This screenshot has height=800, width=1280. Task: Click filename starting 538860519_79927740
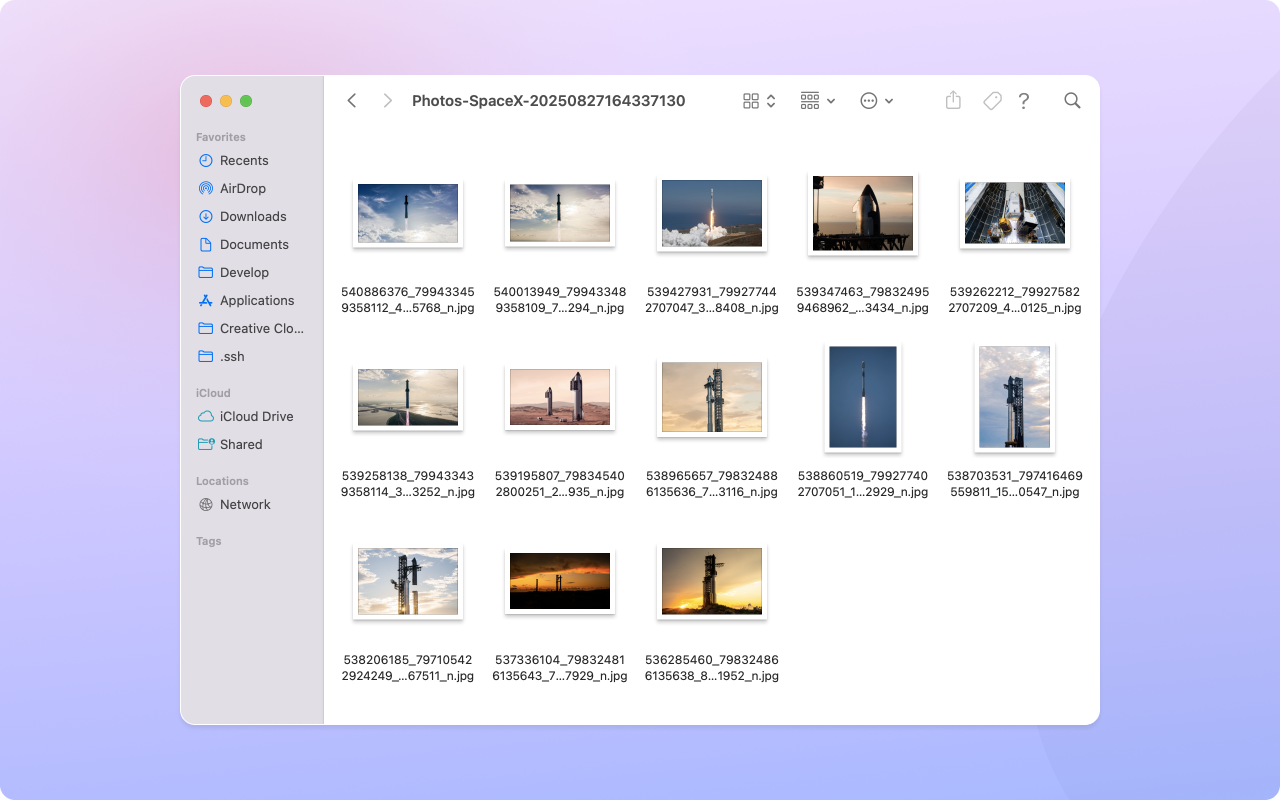(x=863, y=484)
